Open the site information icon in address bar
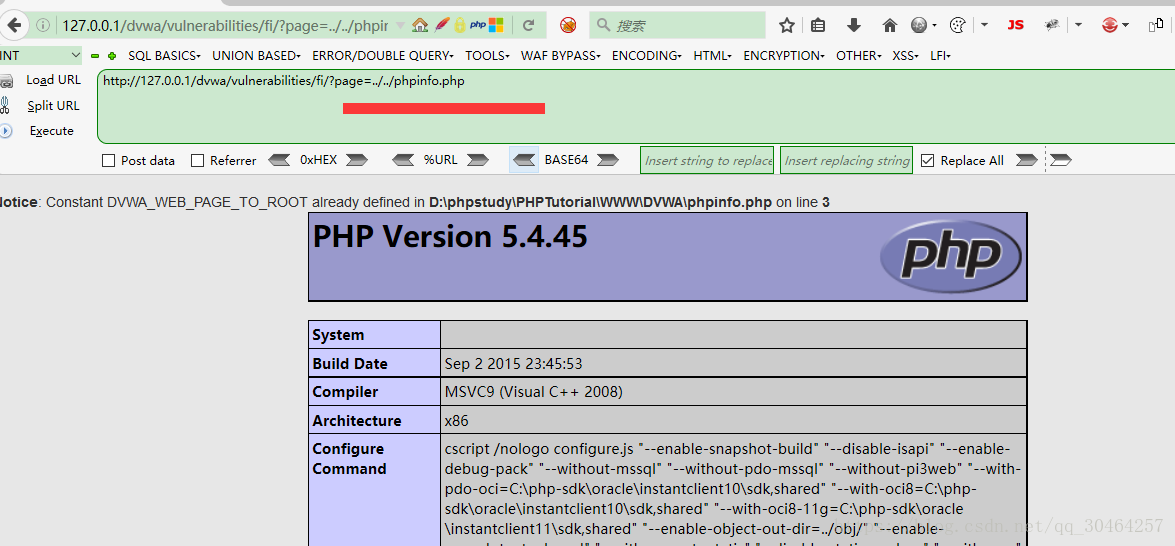The image size is (1175, 546). click(43, 25)
